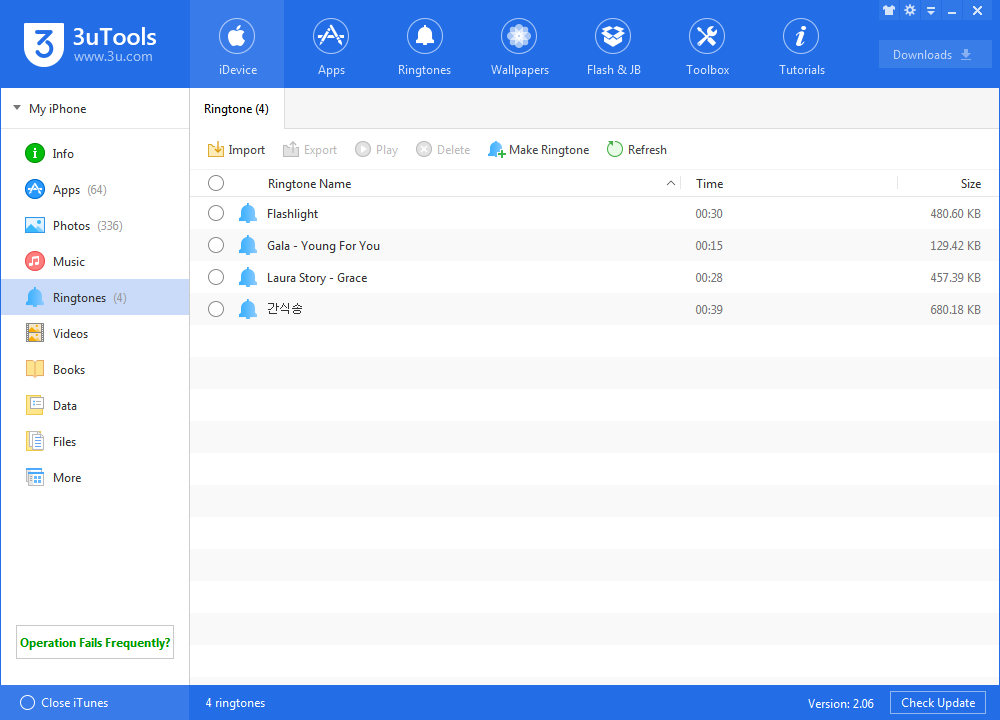1000x720 pixels.
Task: Sort by Time column header
Action: coord(710,184)
